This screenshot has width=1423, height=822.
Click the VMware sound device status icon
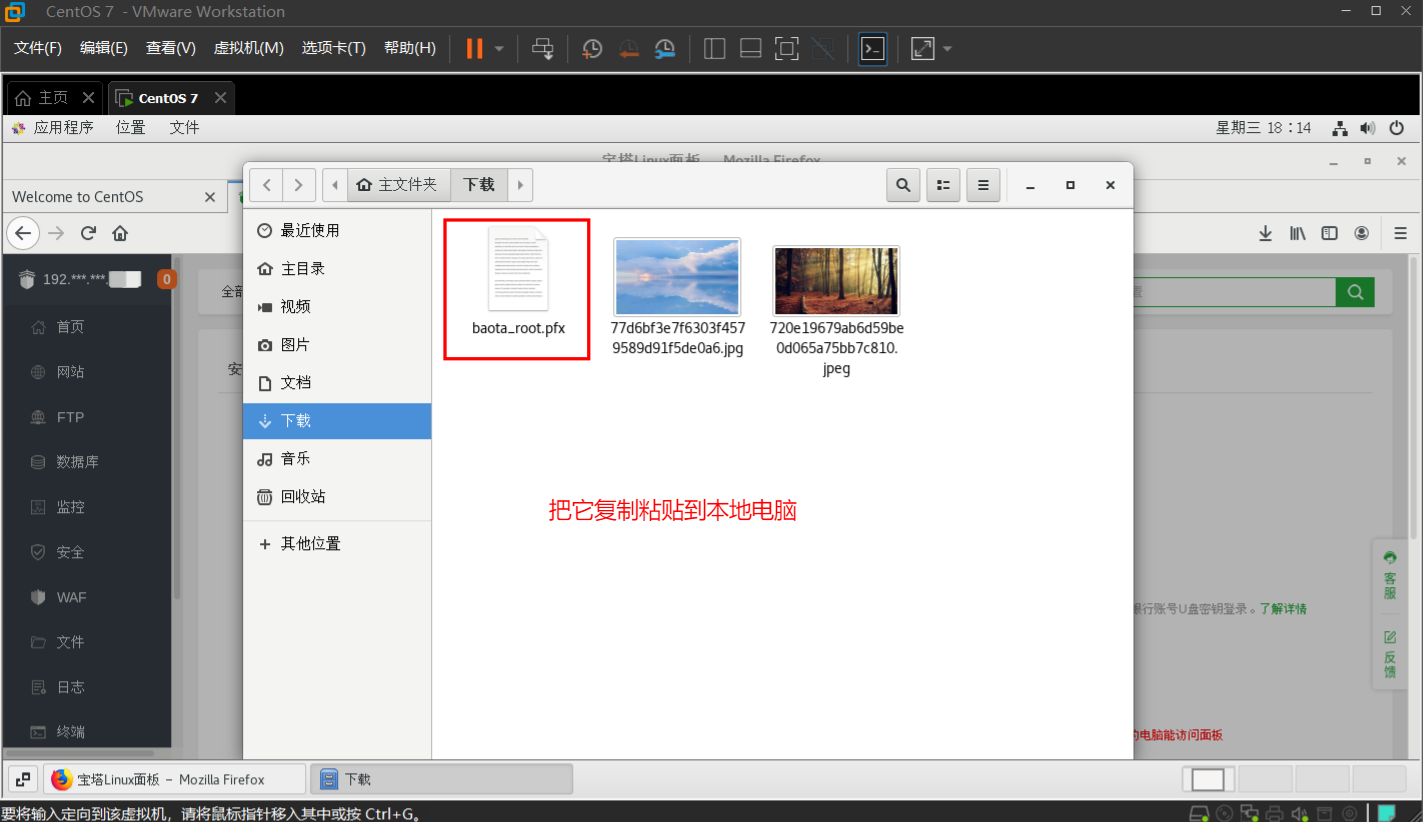pyautogui.click(x=1299, y=813)
